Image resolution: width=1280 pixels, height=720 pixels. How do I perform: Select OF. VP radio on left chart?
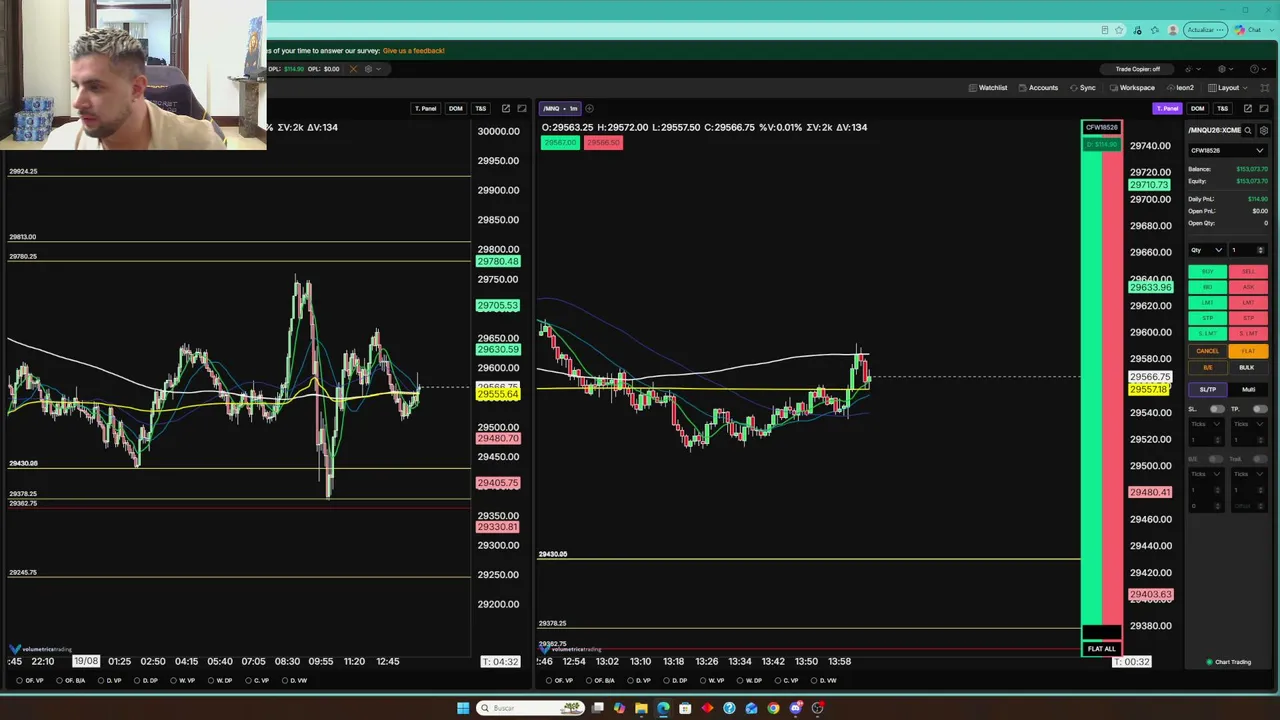coord(30,681)
